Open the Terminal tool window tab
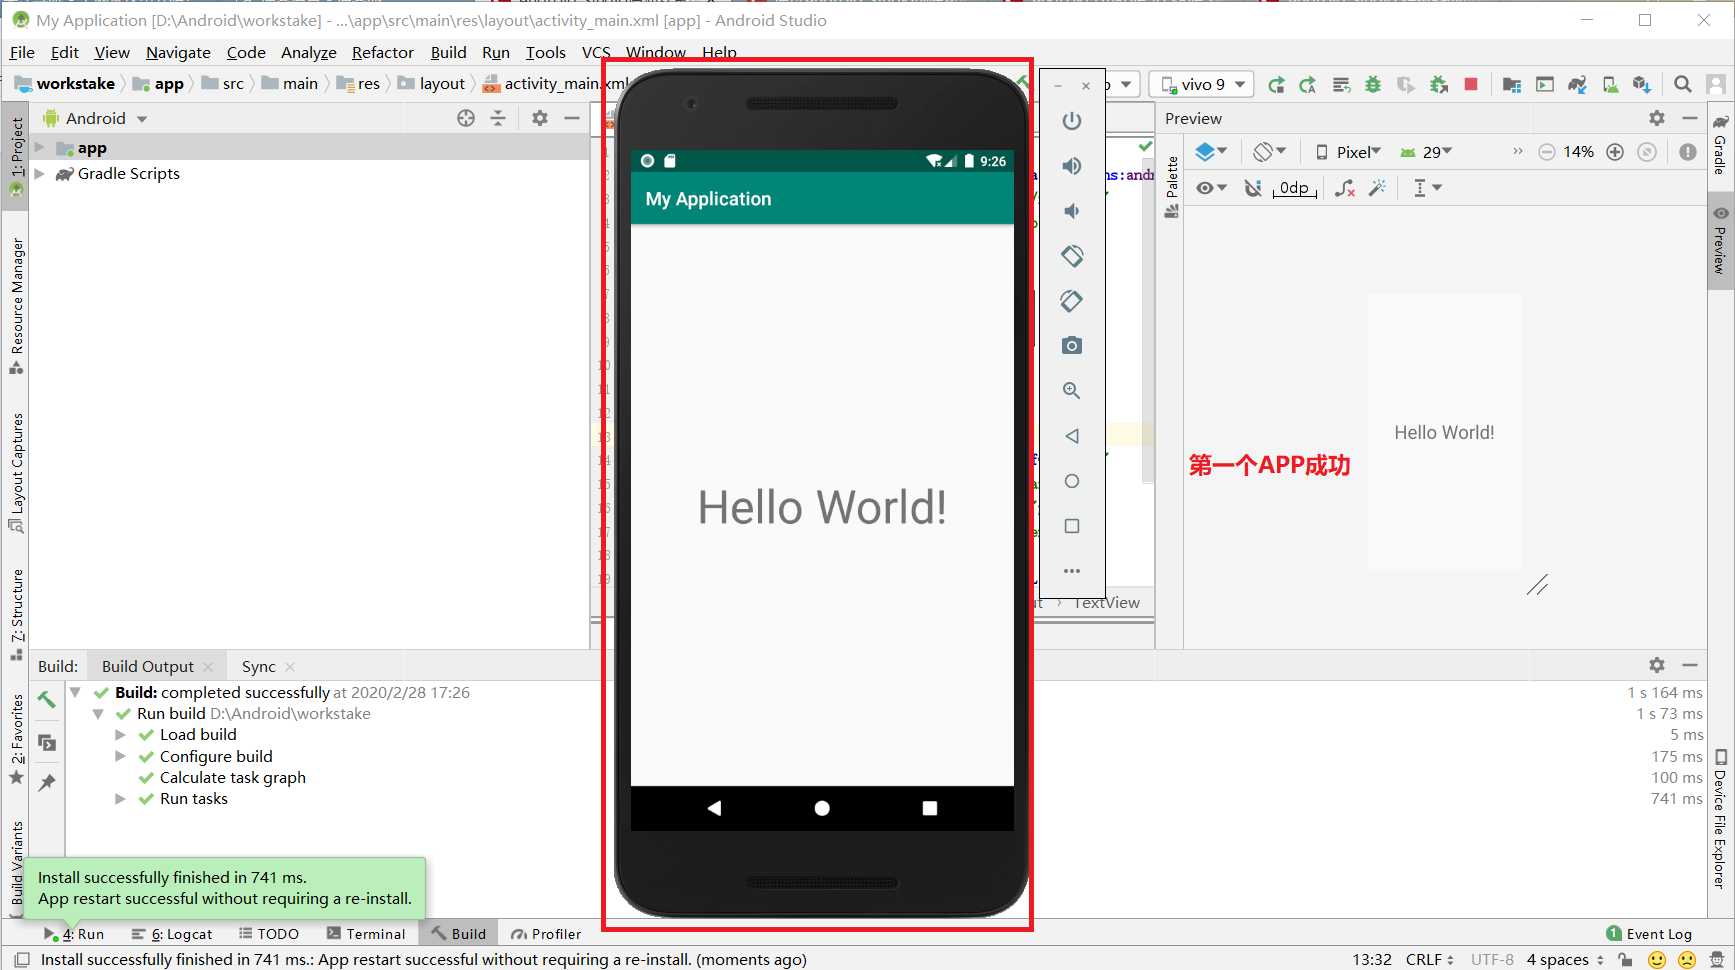Screen dimensions: 1735x970 [366, 934]
